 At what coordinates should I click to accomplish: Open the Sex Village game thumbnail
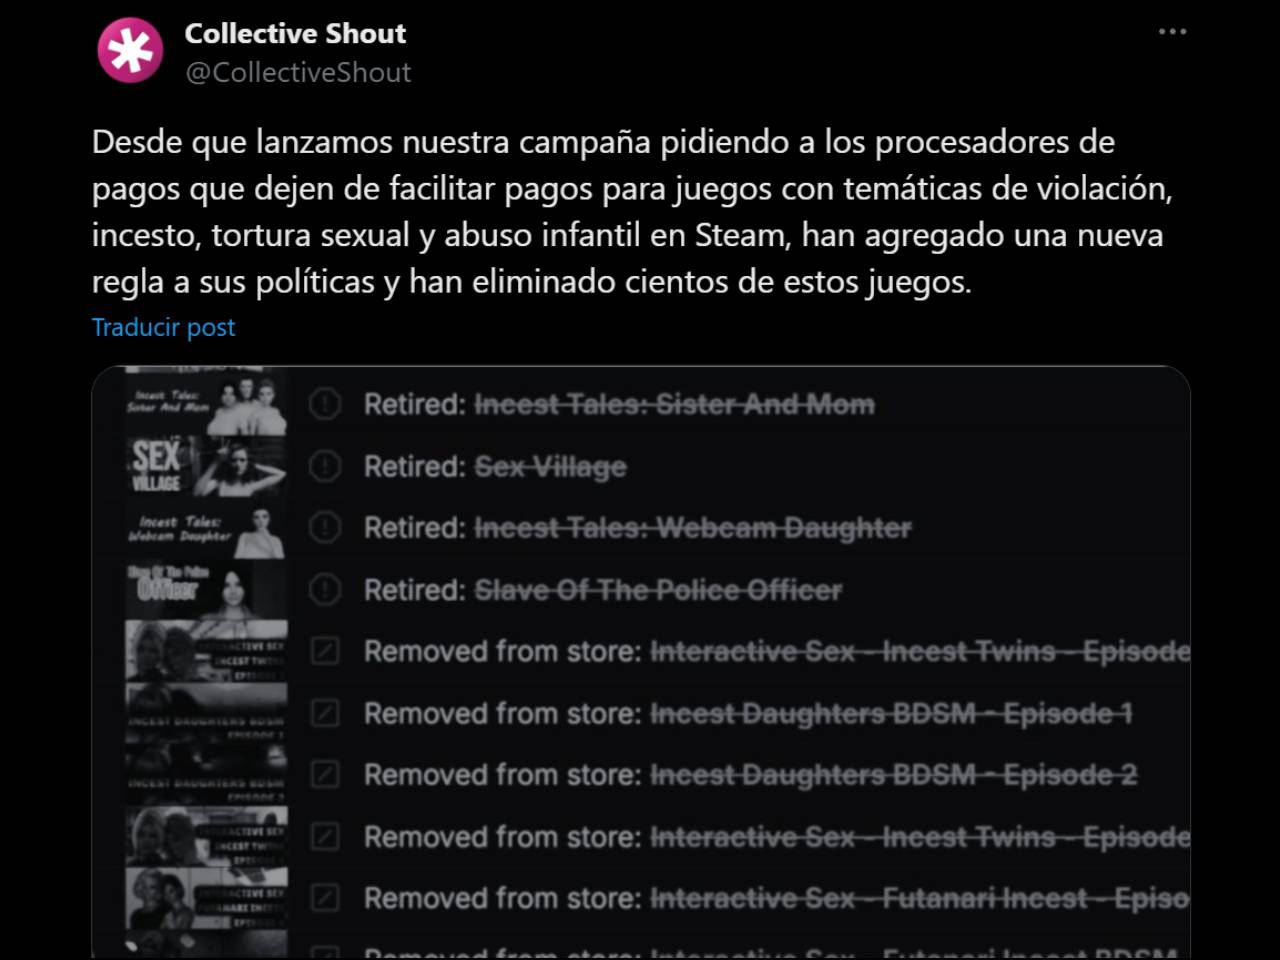click(x=206, y=466)
